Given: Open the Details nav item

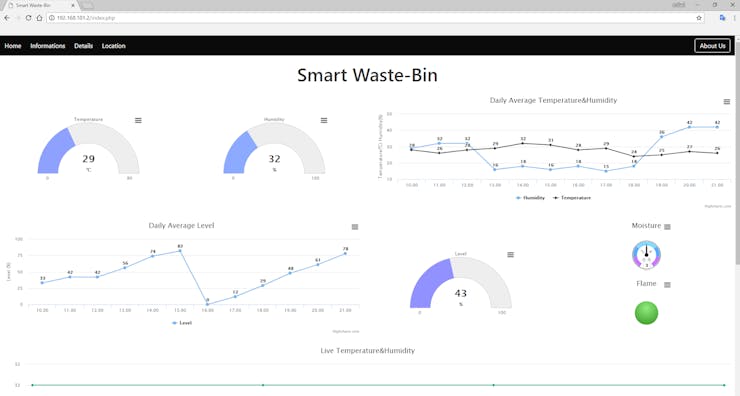Looking at the screenshot, I should pyautogui.click(x=84, y=46).
